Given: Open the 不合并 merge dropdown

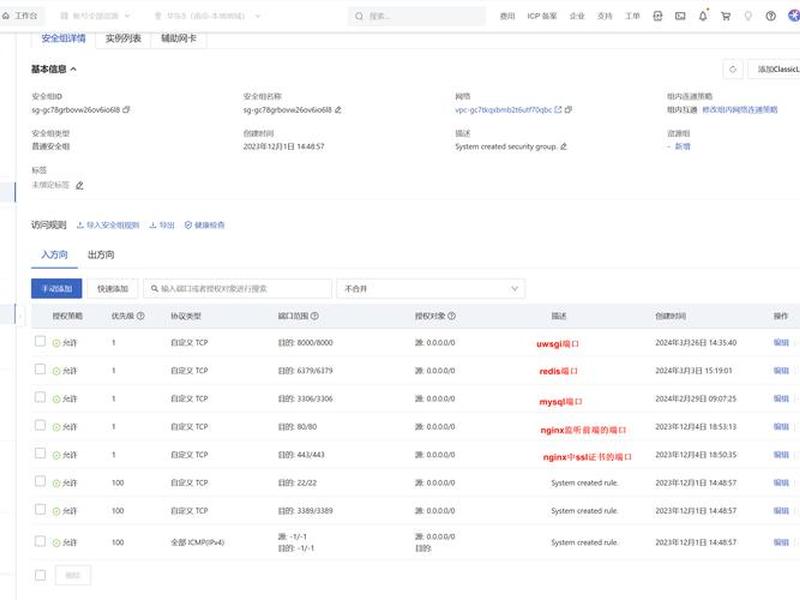Looking at the screenshot, I should pyautogui.click(x=431, y=289).
